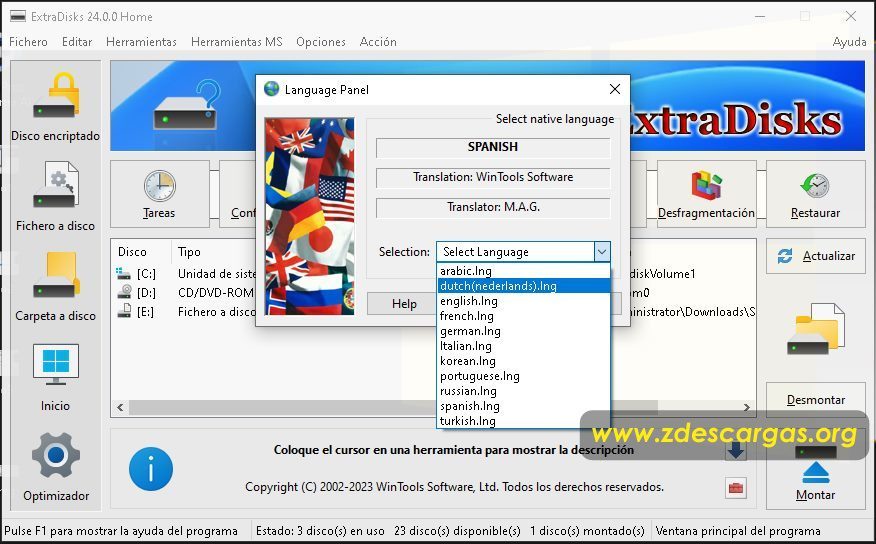Open the Inicio startup tool
Image resolution: width=876 pixels, height=544 pixels.
(55, 376)
